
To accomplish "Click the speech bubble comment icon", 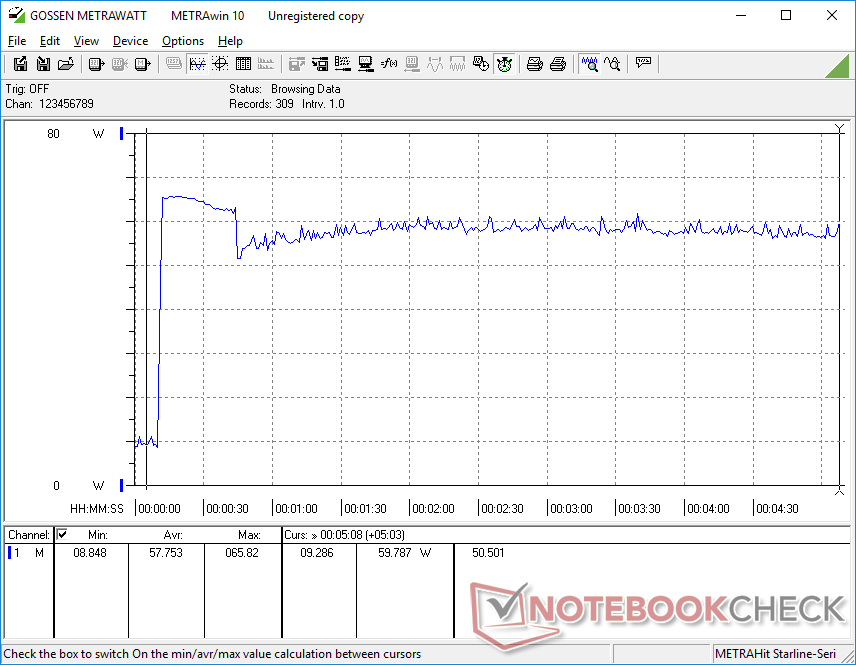I will tap(643, 64).
